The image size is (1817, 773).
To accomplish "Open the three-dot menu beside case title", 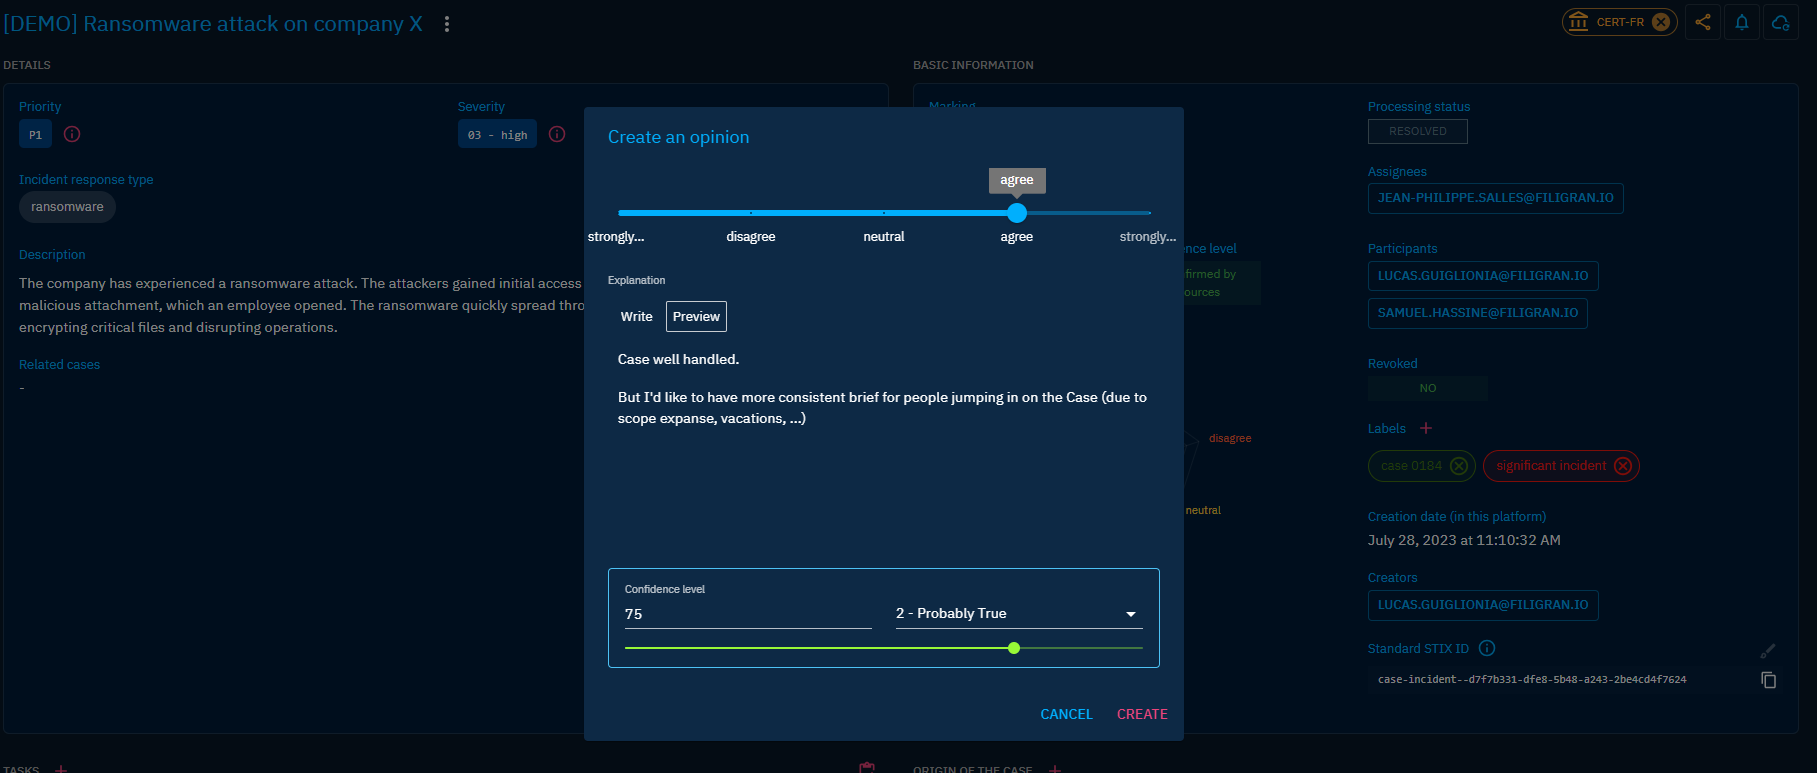I will pyautogui.click(x=447, y=24).
